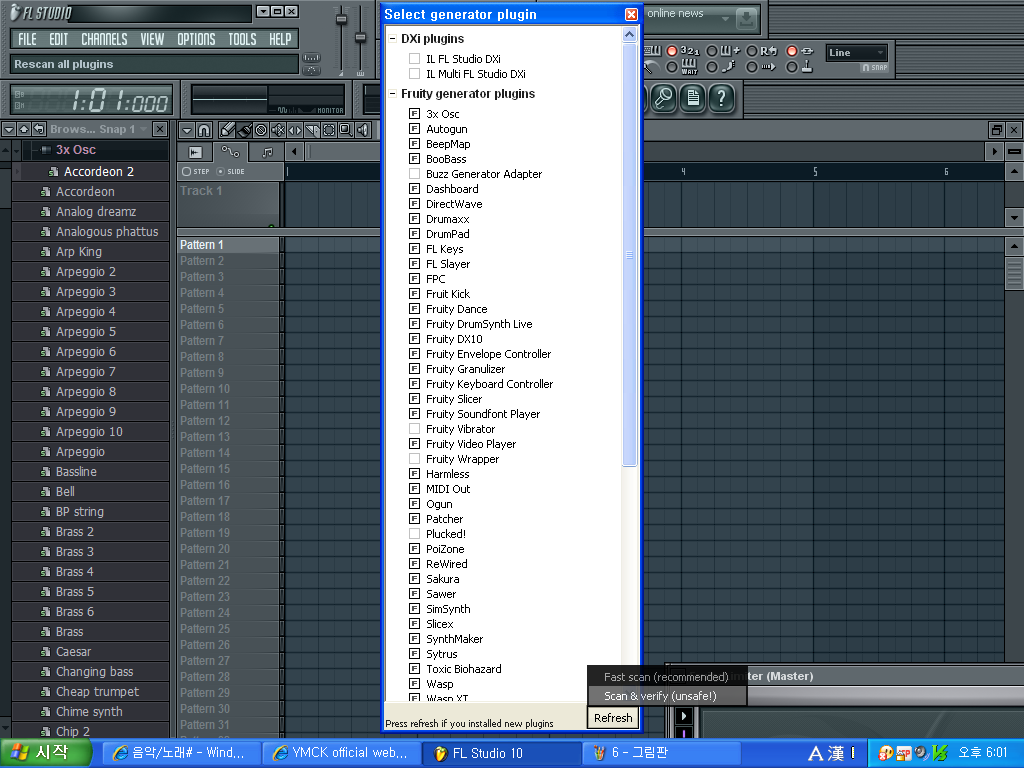Open the online news dropdown arrow
This screenshot has width=1024, height=768.
[x=725, y=19]
